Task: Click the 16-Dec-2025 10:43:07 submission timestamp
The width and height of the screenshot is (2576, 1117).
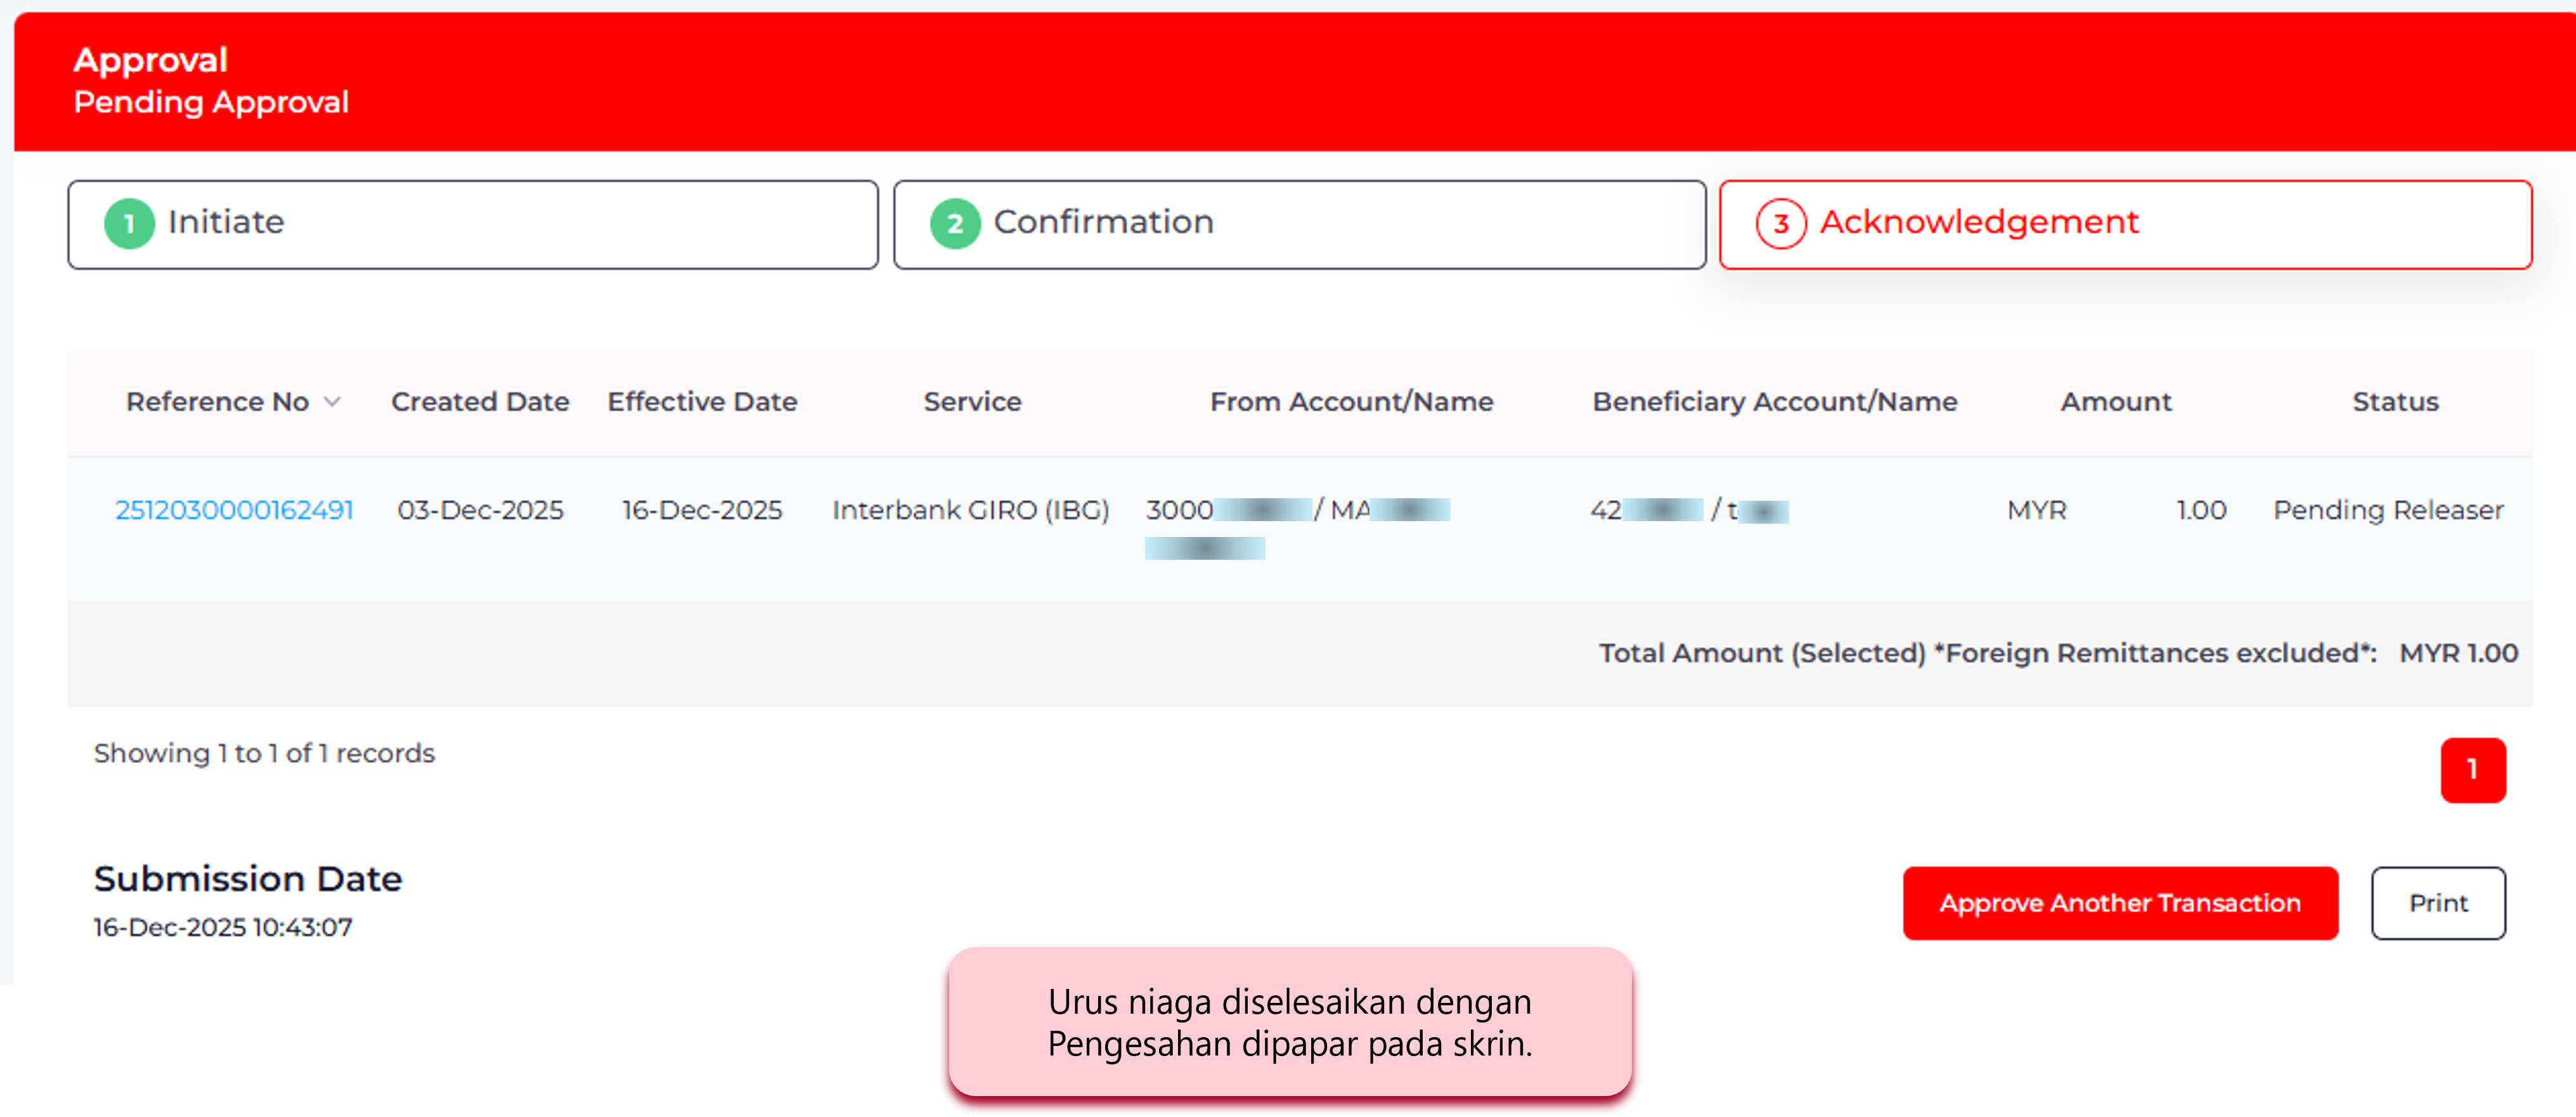Action: (223, 927)
